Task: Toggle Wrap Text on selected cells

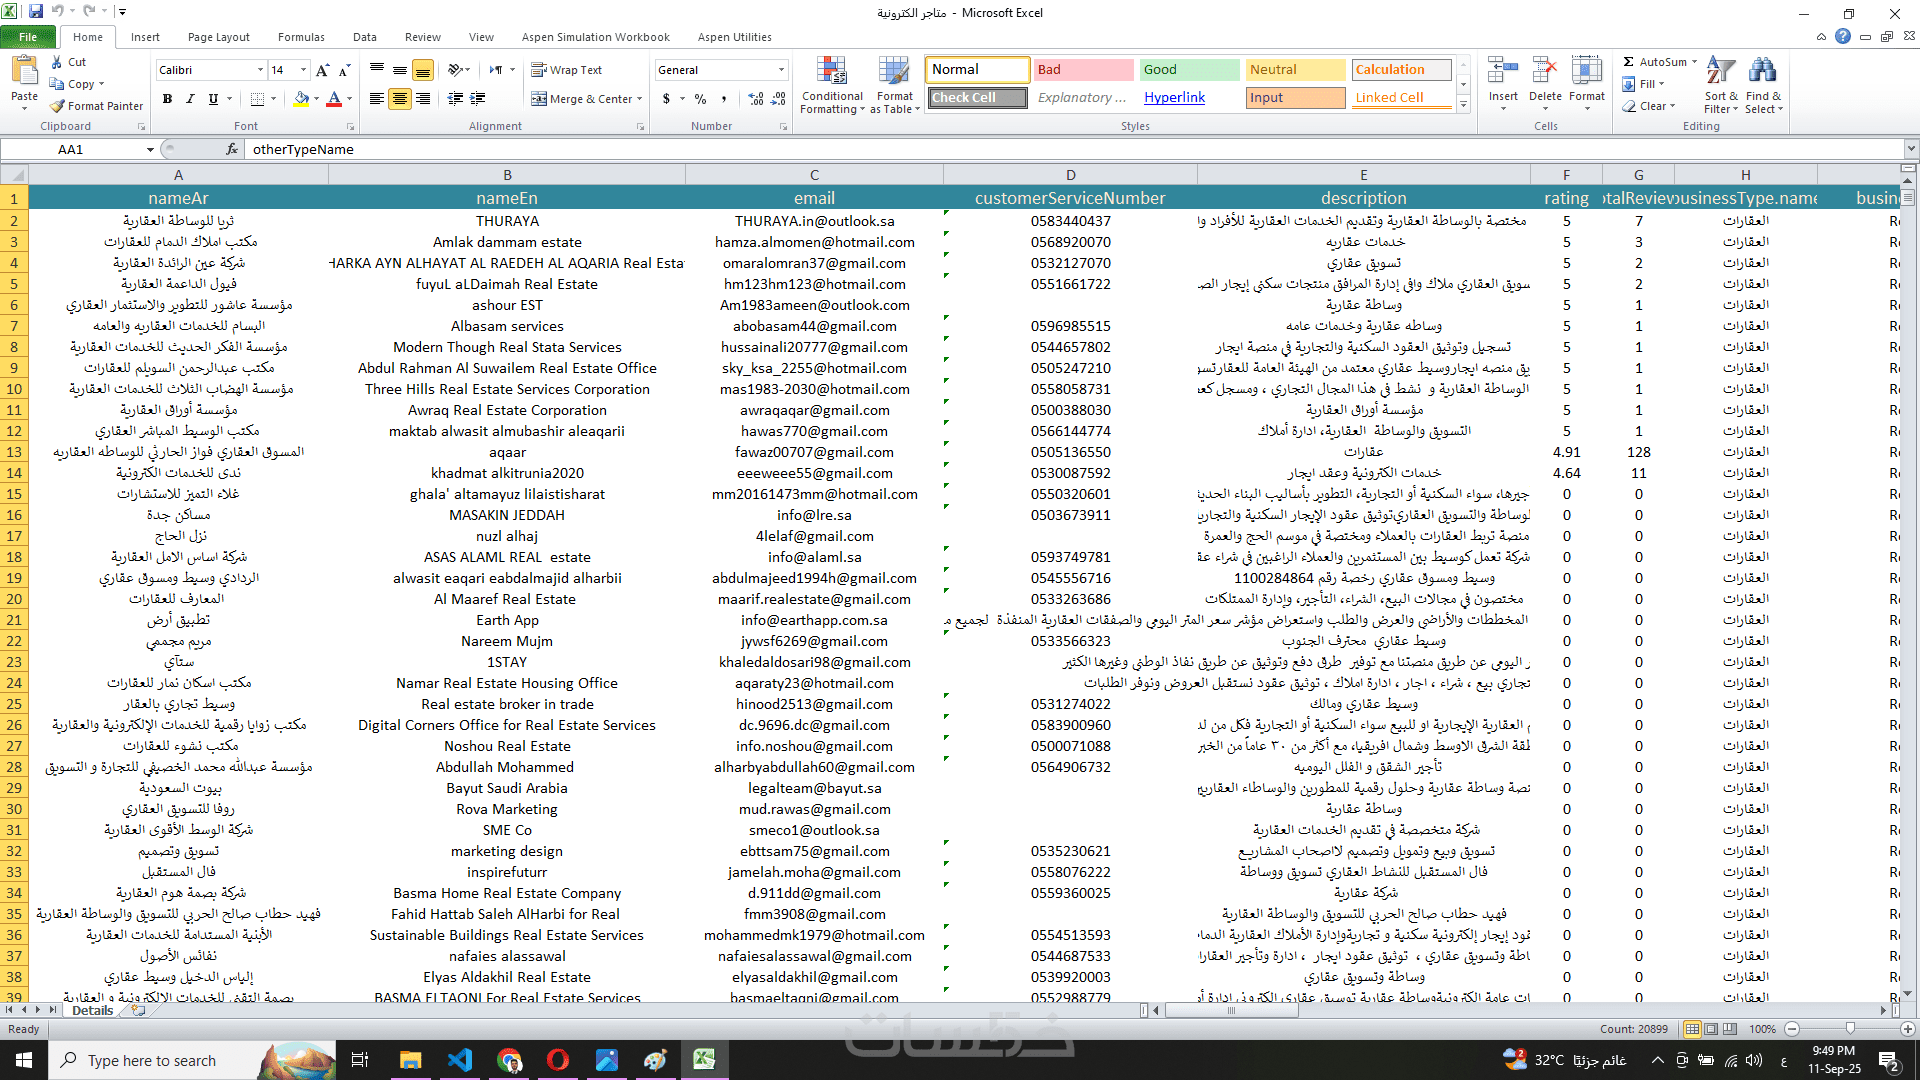Action: [x=566, y=70]
